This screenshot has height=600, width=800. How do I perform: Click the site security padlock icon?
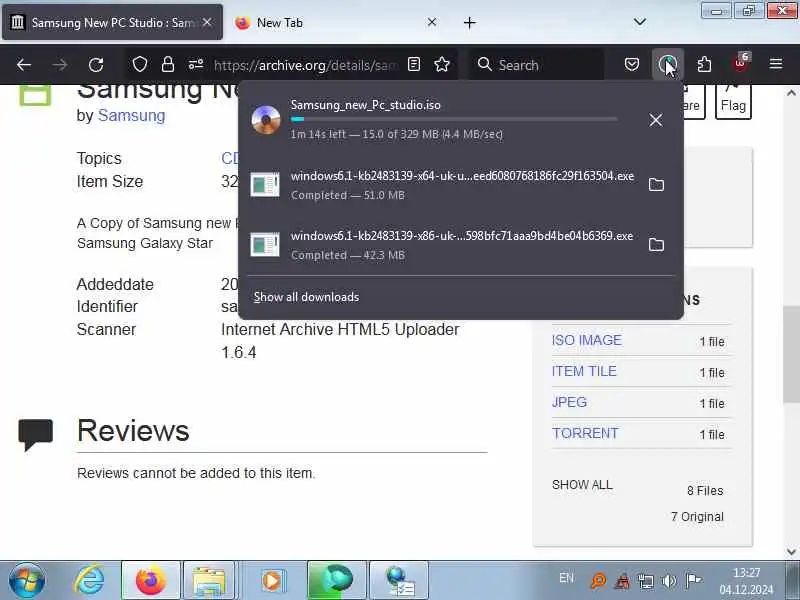pos(168,65)
